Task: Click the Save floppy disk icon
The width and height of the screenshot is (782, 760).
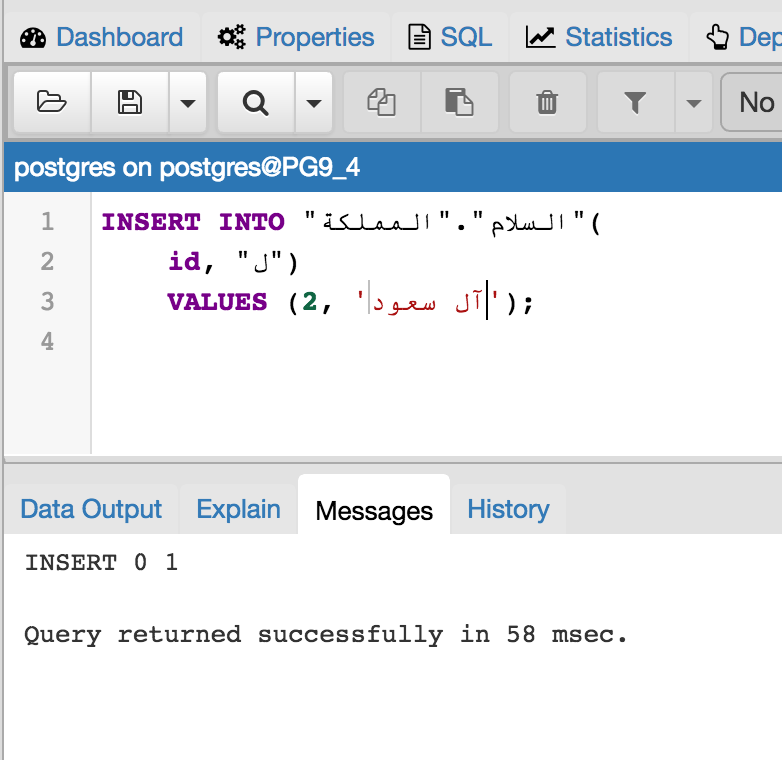Action: [x=130, y=102]
